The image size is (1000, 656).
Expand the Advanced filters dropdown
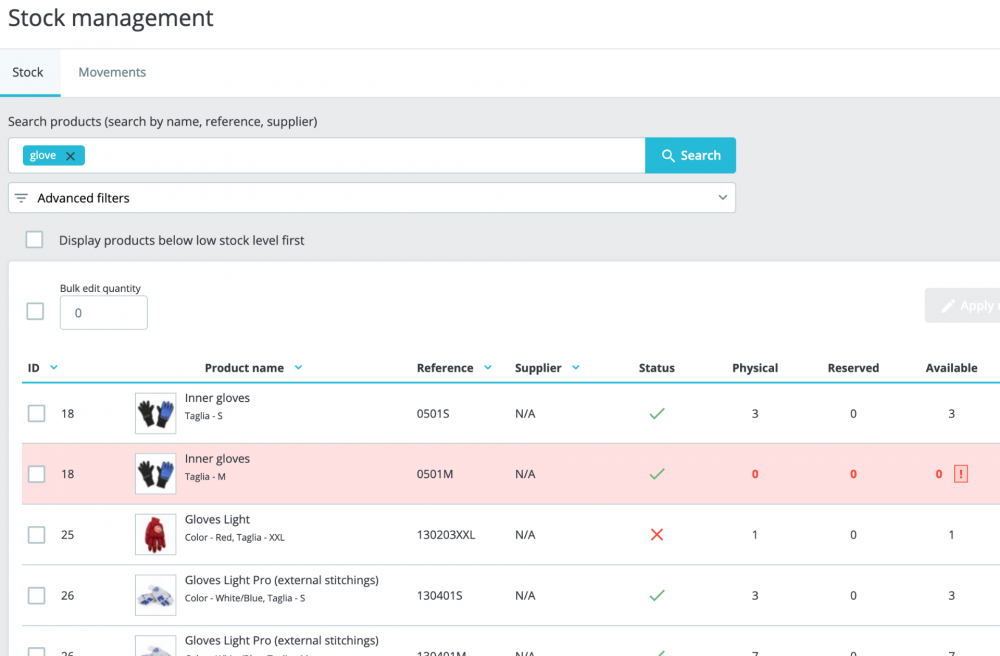point(722,198)
